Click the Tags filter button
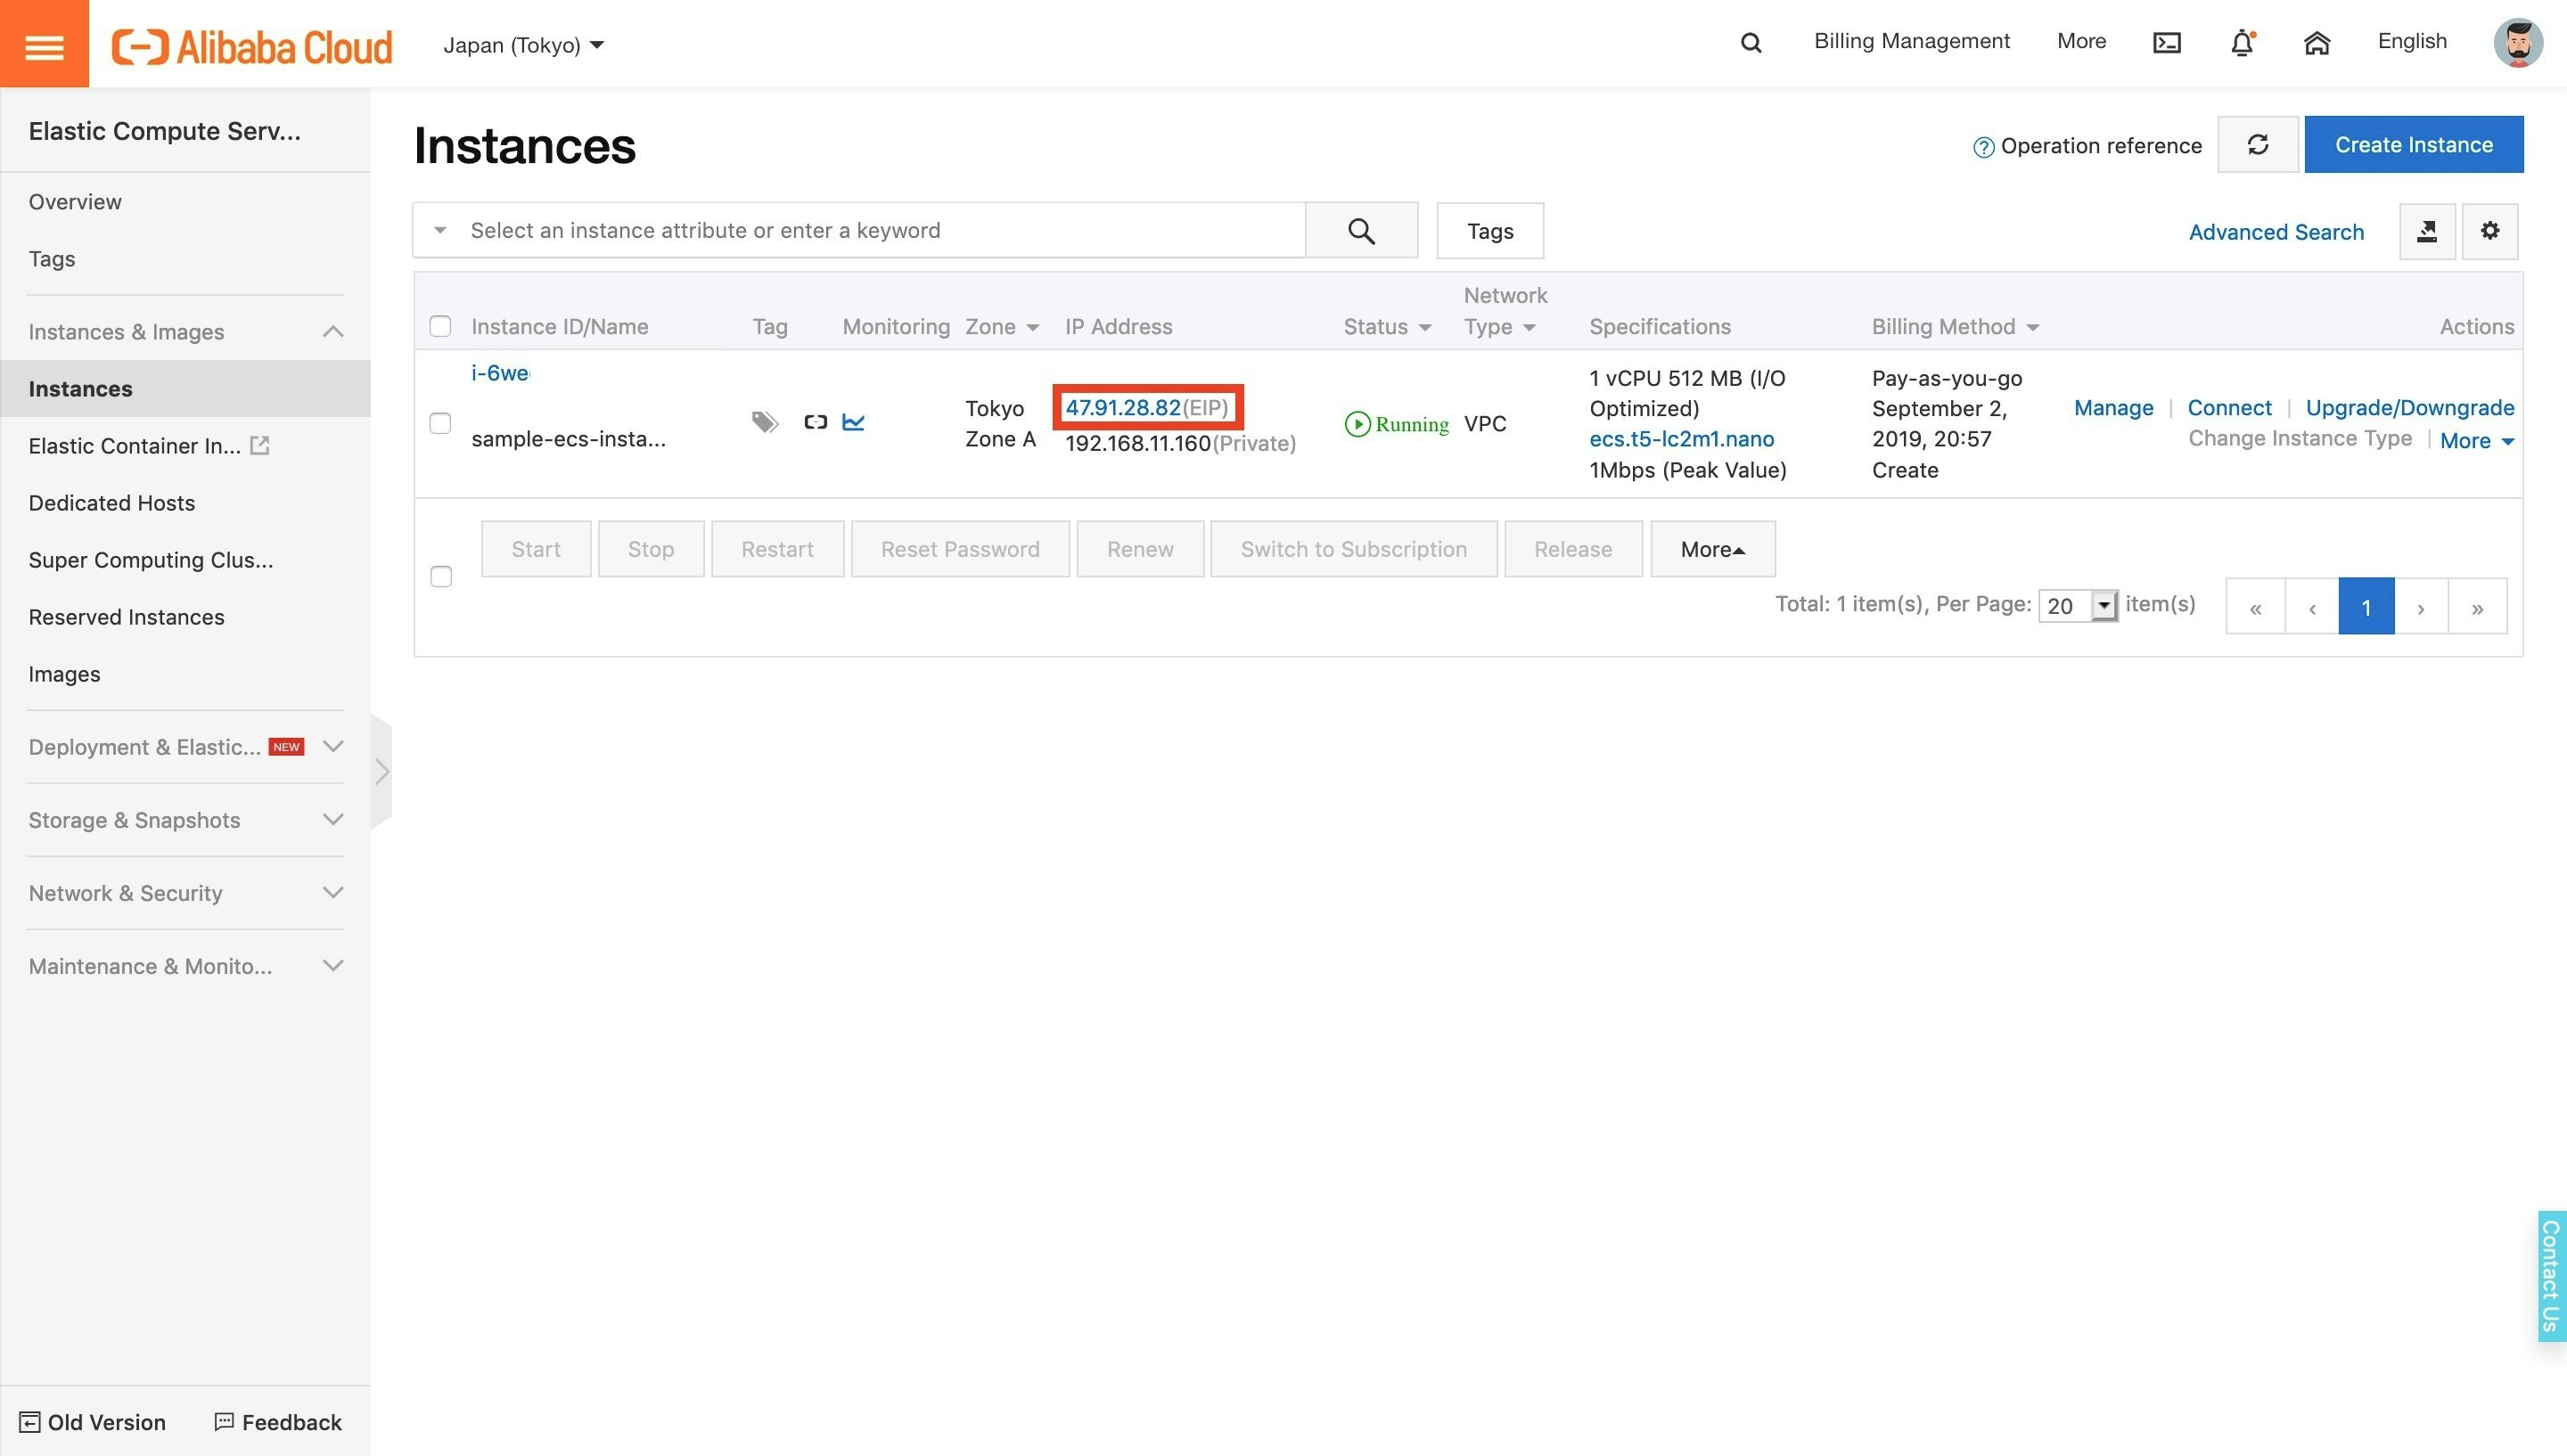The width and height of the screenshot is (2567, 1456). point(1489,231)
